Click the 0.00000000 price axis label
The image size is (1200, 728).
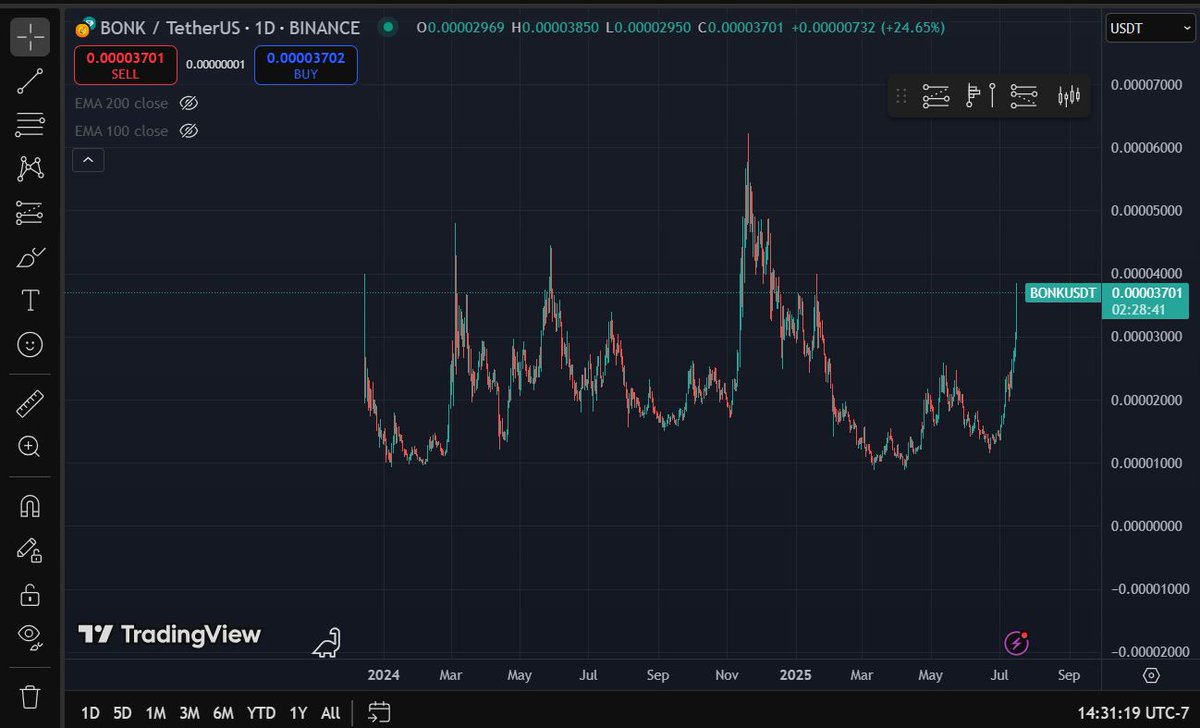tap(1147, 526)
